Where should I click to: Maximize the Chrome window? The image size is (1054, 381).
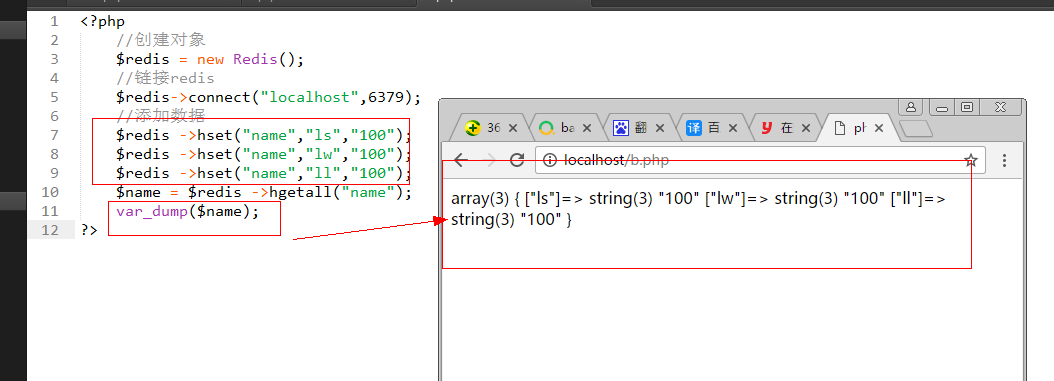pos(967,107)
